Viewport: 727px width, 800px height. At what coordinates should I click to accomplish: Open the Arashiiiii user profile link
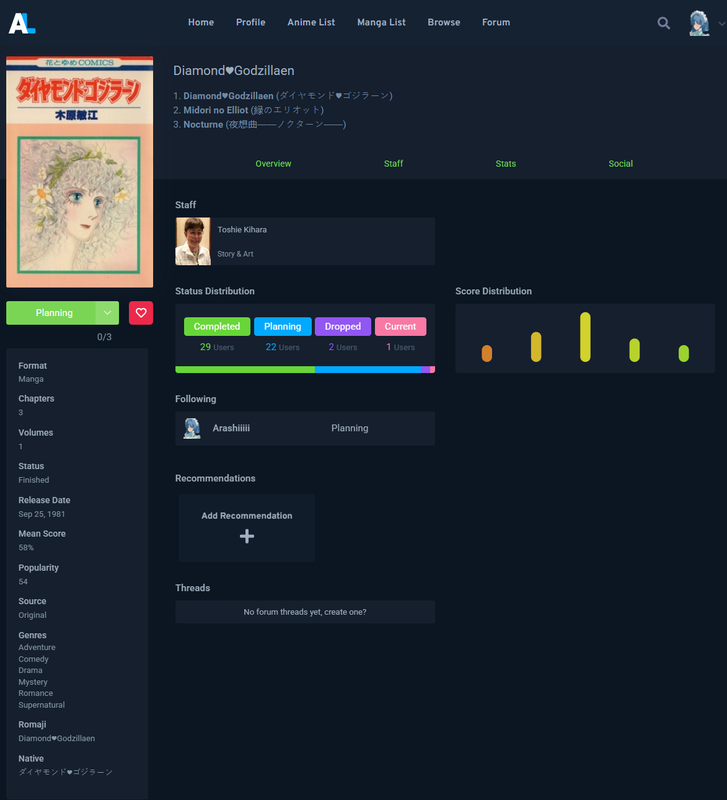[x=231, y=428]
